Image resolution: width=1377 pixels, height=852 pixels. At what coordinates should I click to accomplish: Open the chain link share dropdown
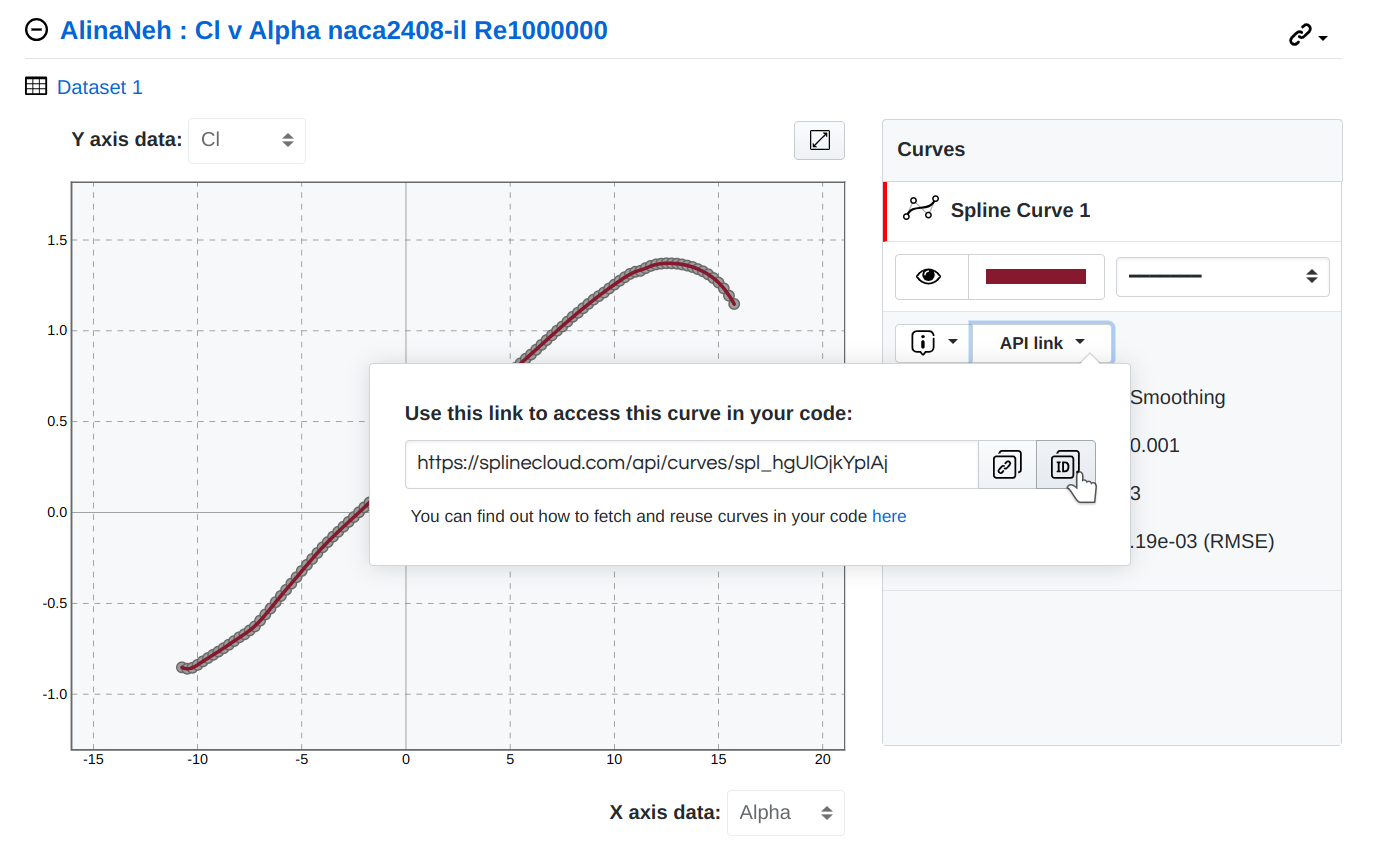pos(1307,37)
